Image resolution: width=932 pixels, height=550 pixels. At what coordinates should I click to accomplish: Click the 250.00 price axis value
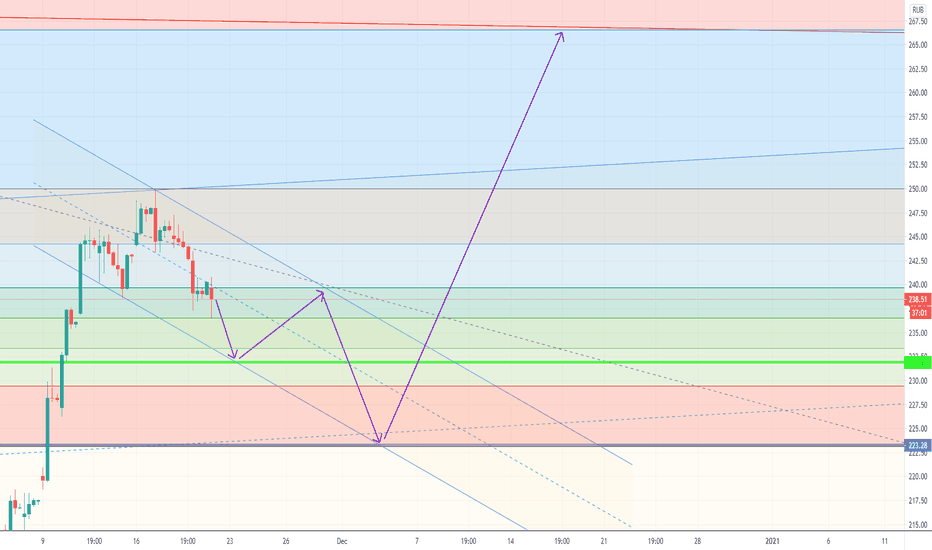point(918,189)
